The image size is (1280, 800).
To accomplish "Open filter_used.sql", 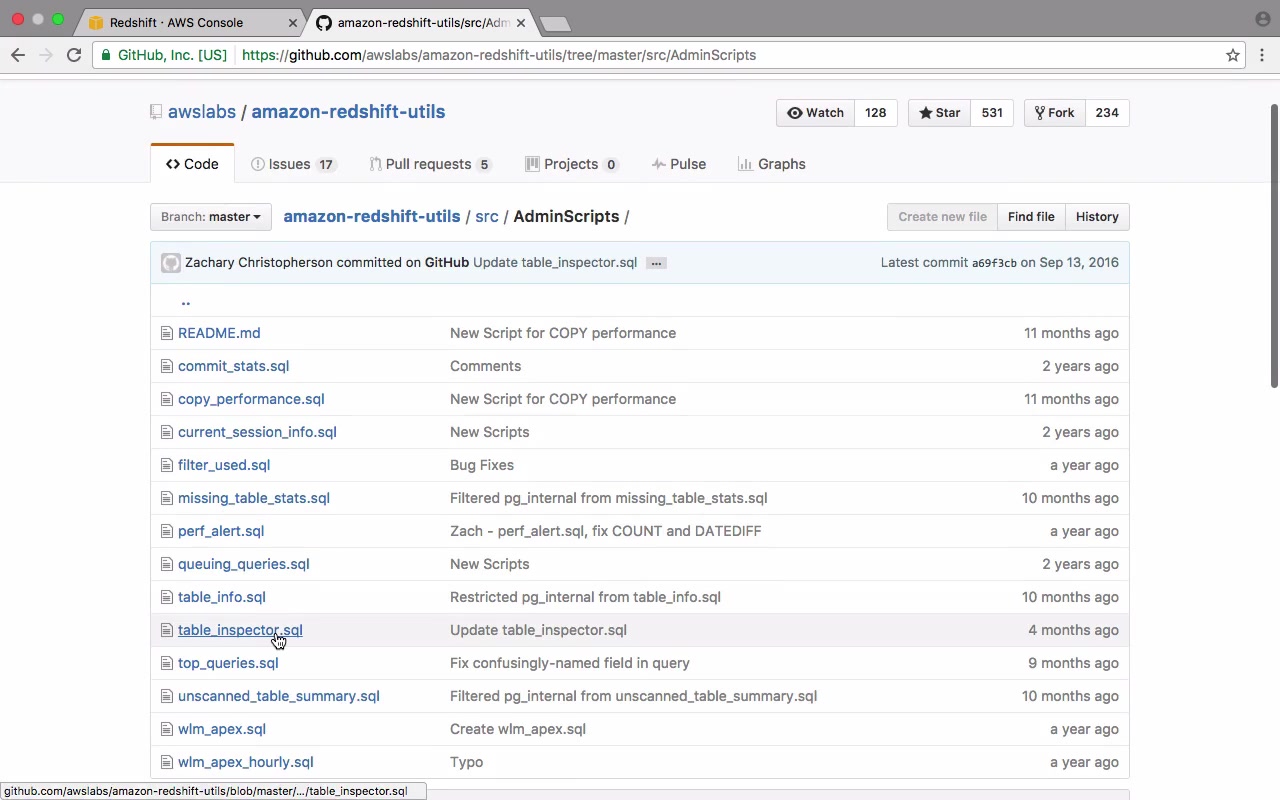I will (224, 465).
